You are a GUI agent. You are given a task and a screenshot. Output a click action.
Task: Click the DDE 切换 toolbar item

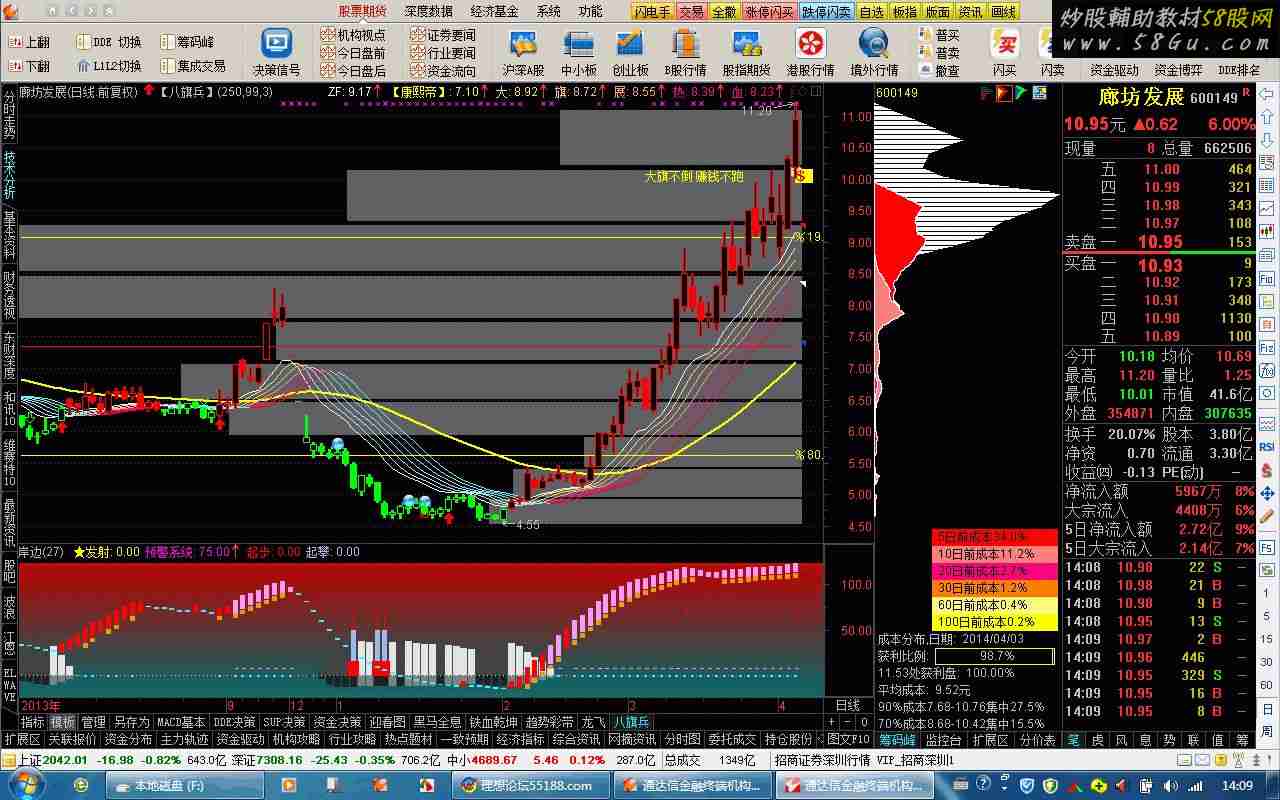tap(108, 42)
